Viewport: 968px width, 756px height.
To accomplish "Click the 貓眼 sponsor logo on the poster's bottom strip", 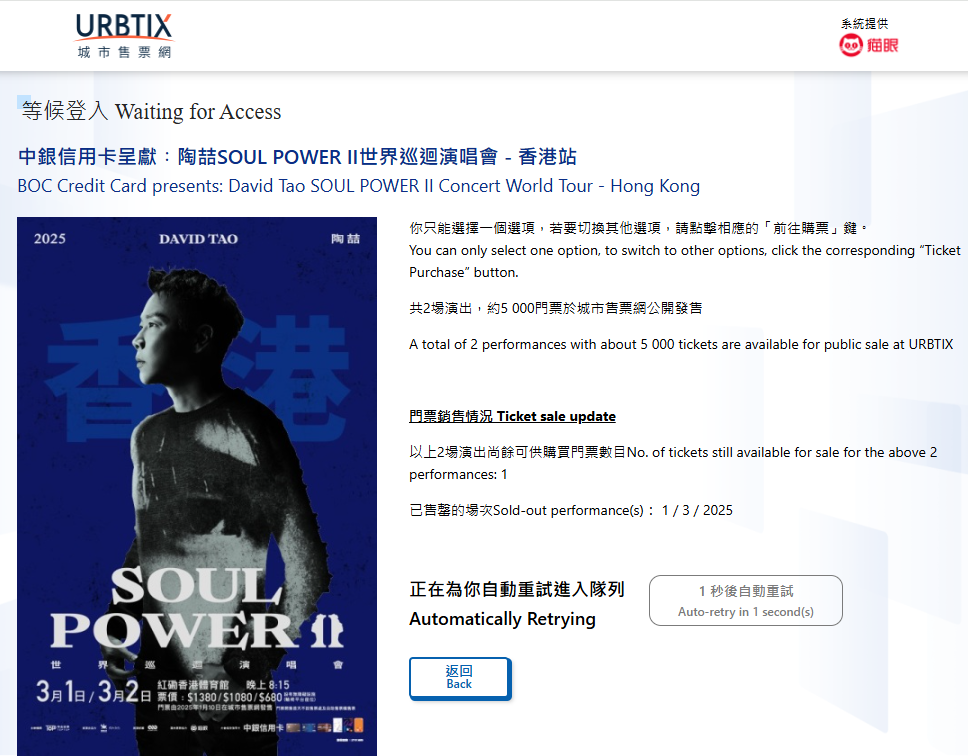I will pyautogui.click(x=199, y=728).
